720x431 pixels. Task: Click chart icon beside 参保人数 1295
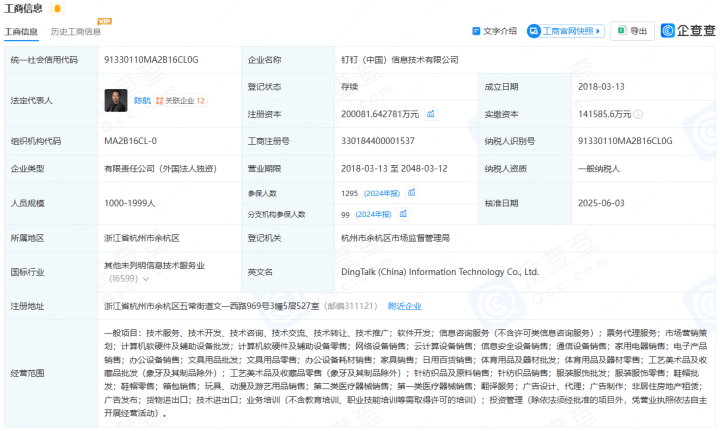(411, 192)
